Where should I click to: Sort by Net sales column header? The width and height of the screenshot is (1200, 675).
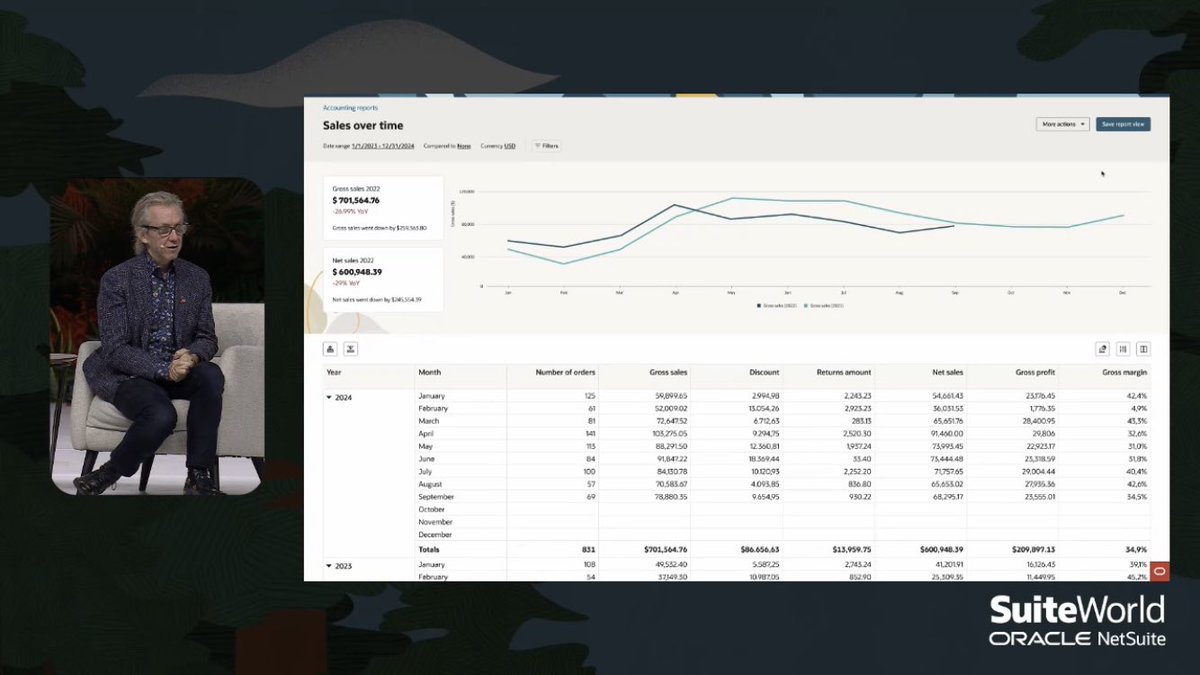coord(947,372)
